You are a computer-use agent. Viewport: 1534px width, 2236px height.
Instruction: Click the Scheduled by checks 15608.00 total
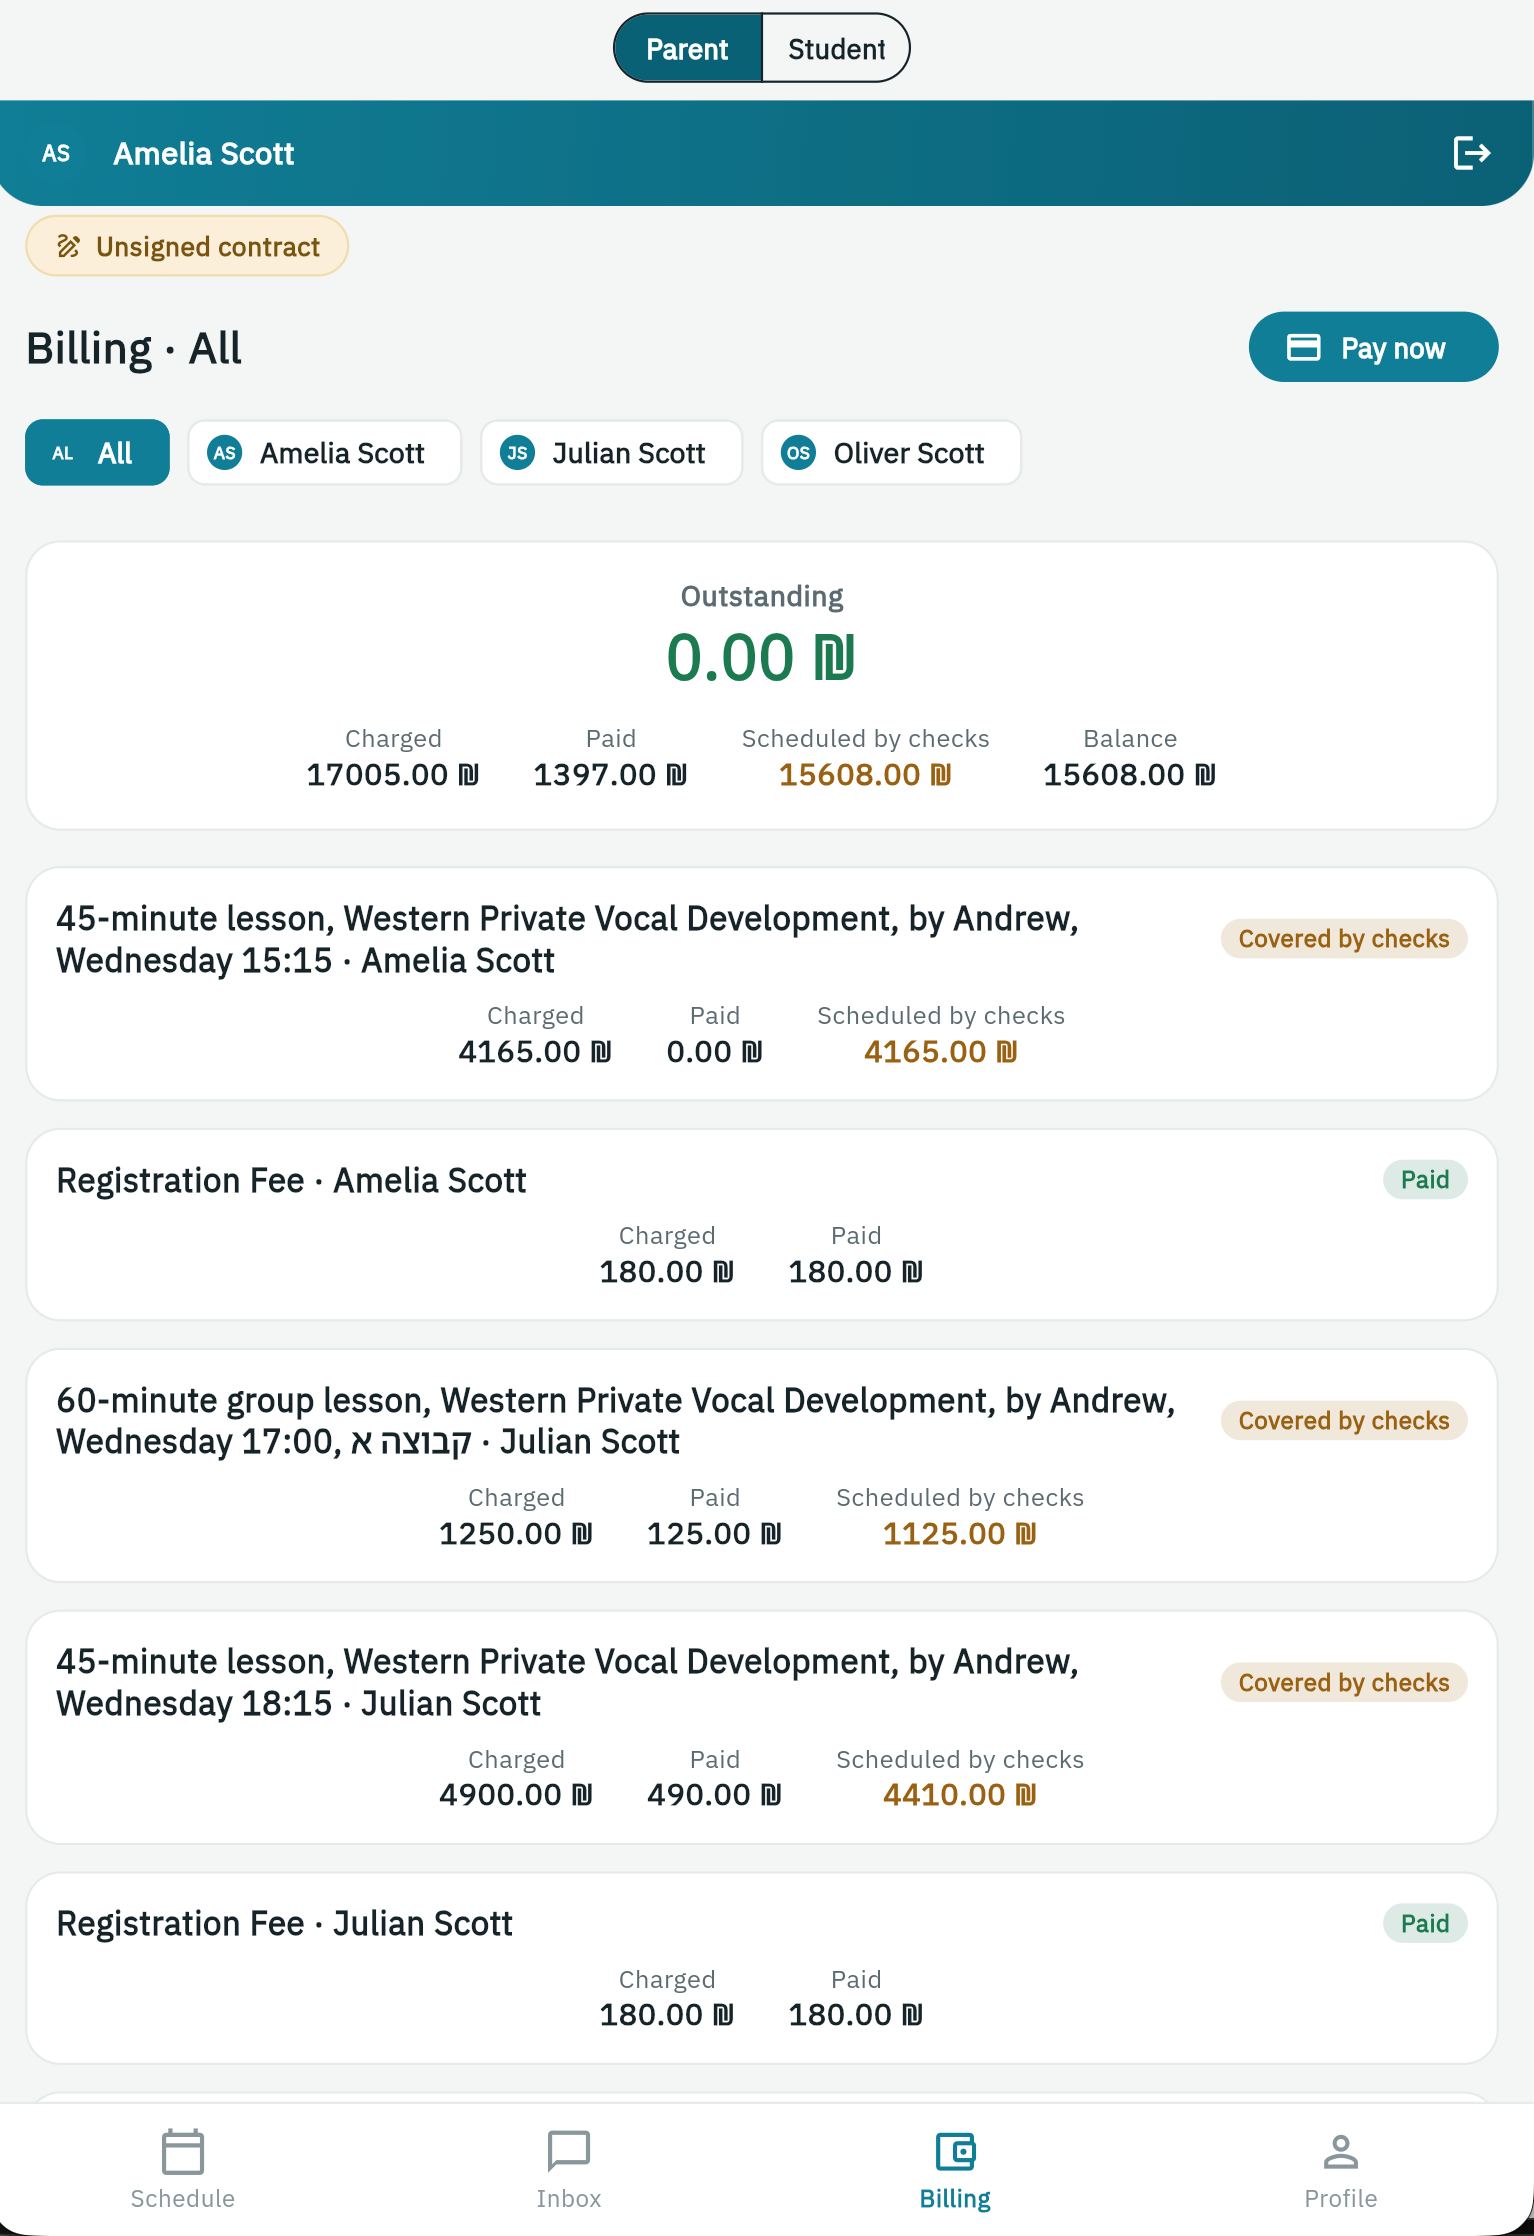(x=865, y=774)
